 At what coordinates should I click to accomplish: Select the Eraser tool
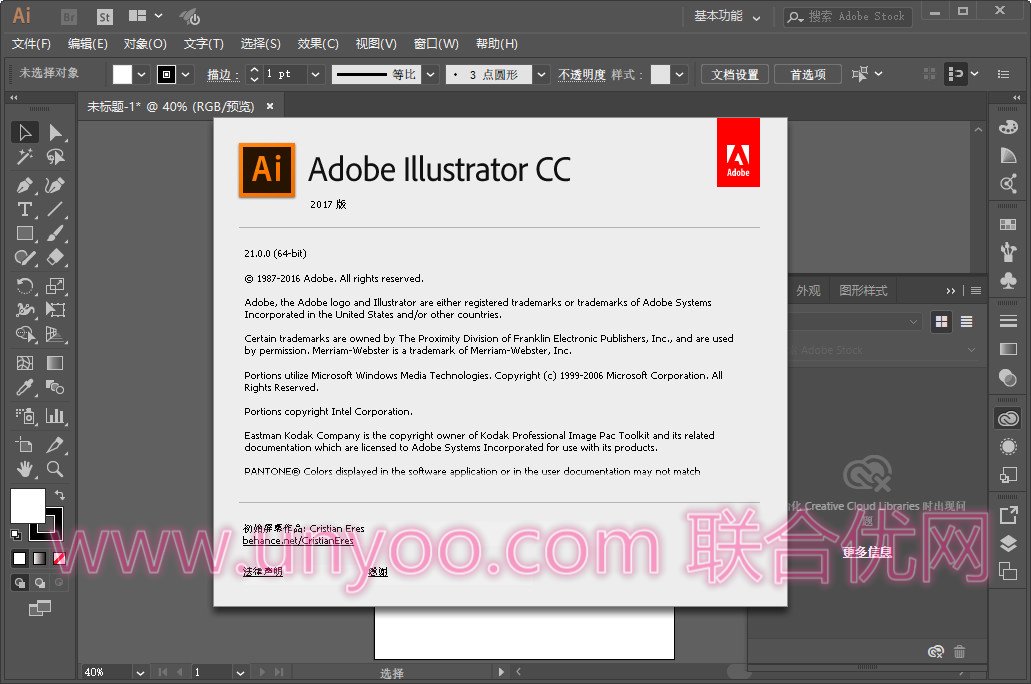pyautogui.click(x=55, y=257)
